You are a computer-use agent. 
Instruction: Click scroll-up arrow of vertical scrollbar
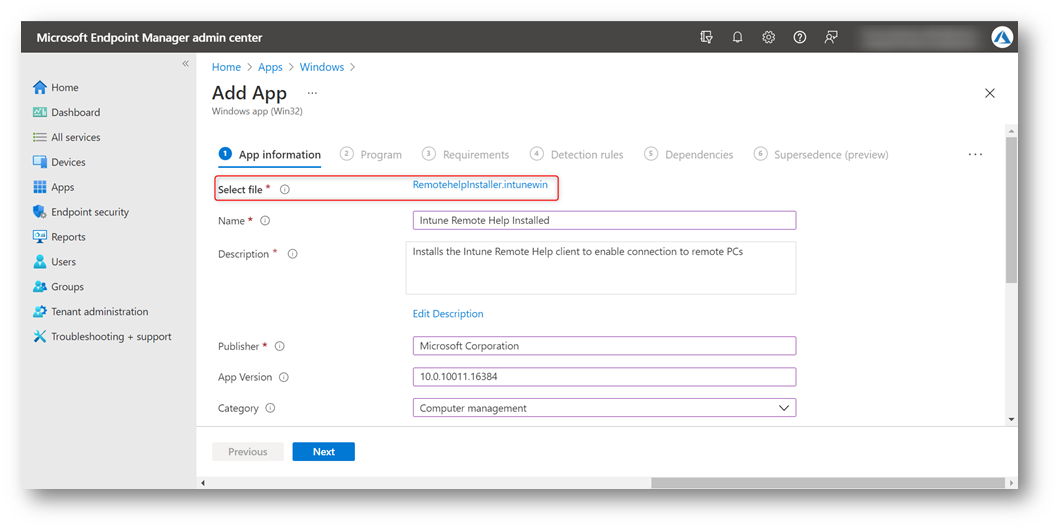click(1011, 131)
